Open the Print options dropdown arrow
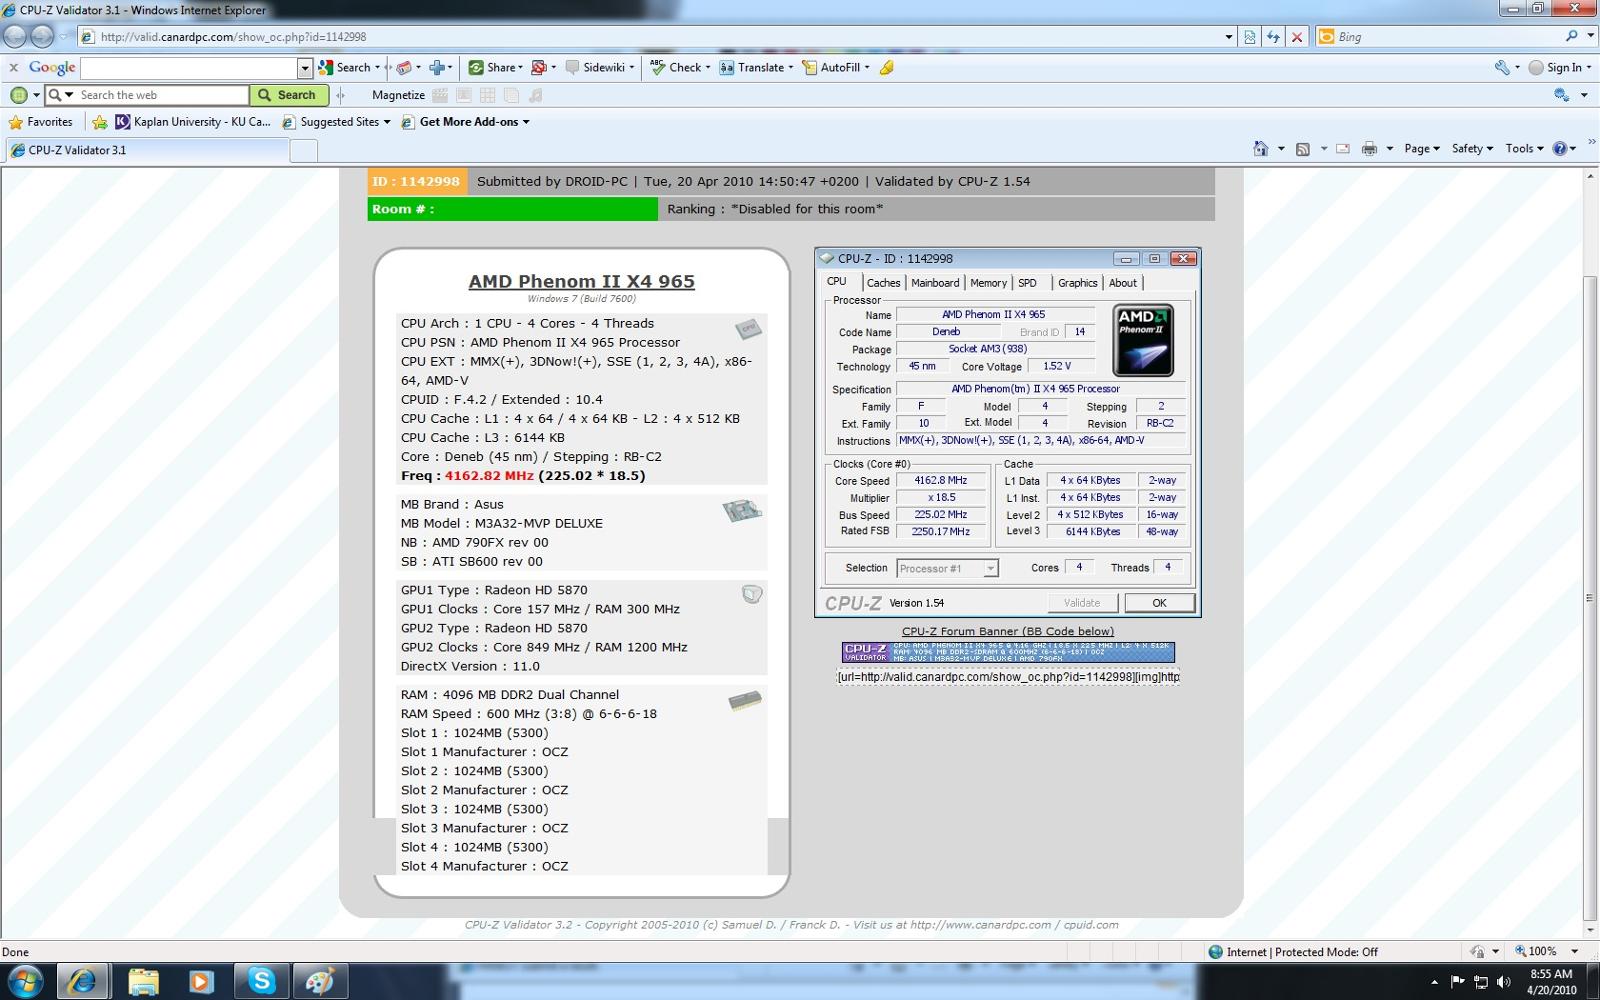The image size is (1600, 1000). [1389, 148]
